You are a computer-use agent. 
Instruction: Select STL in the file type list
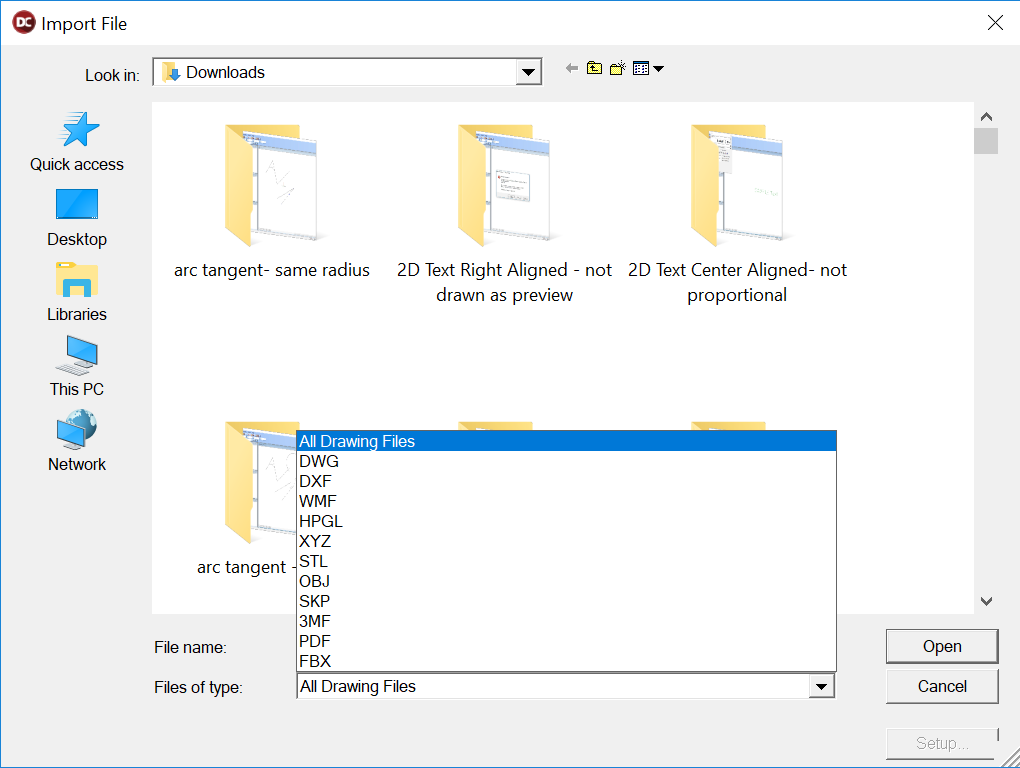pos(313,561)
